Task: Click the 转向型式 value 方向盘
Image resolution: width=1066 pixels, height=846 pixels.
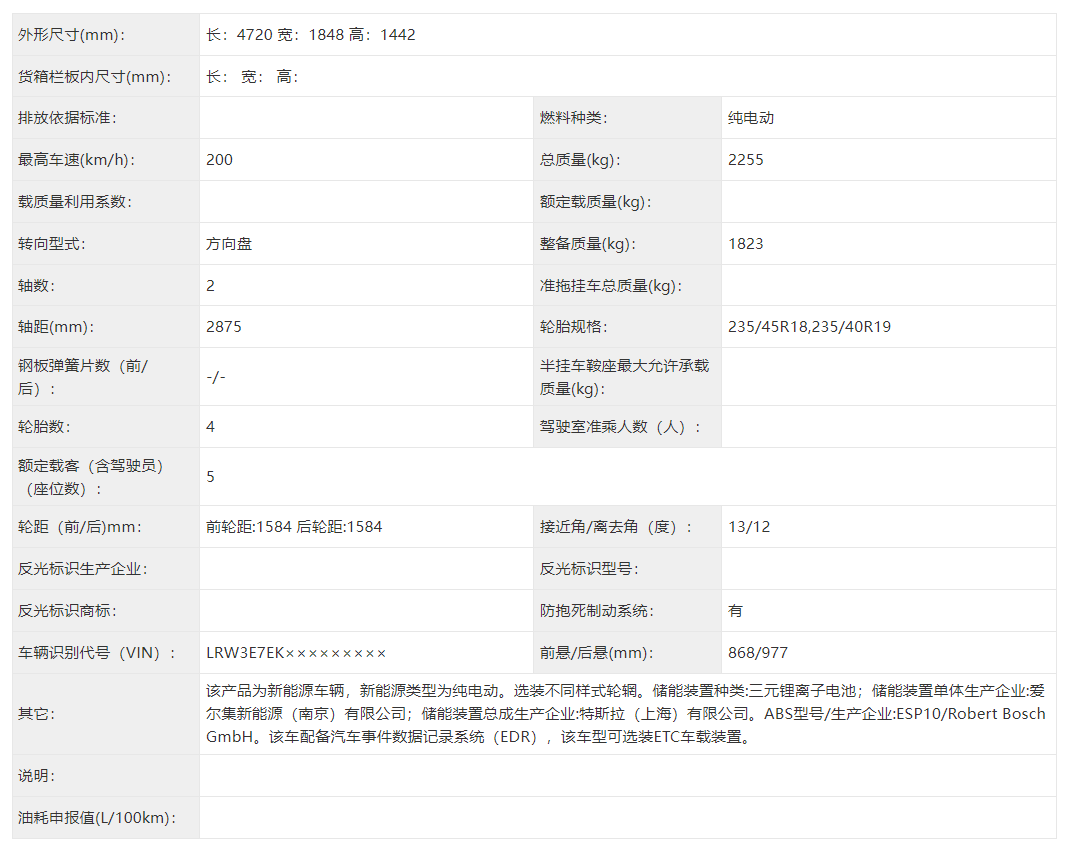Action: point(231,243)
